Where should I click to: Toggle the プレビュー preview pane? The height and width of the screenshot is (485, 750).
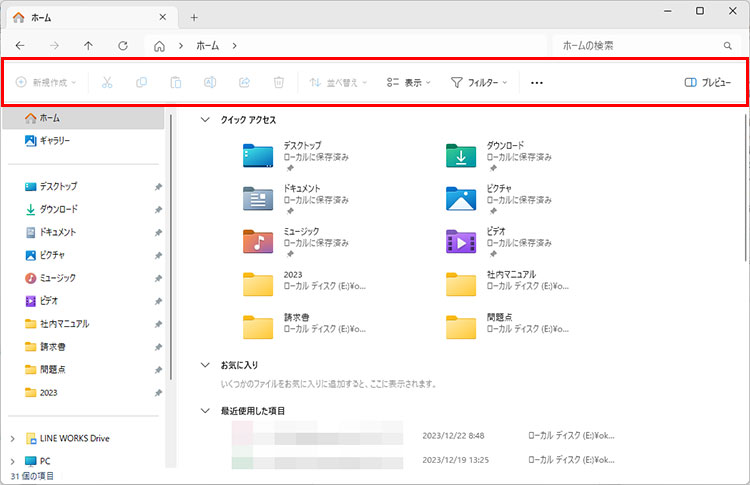(707, 82)
